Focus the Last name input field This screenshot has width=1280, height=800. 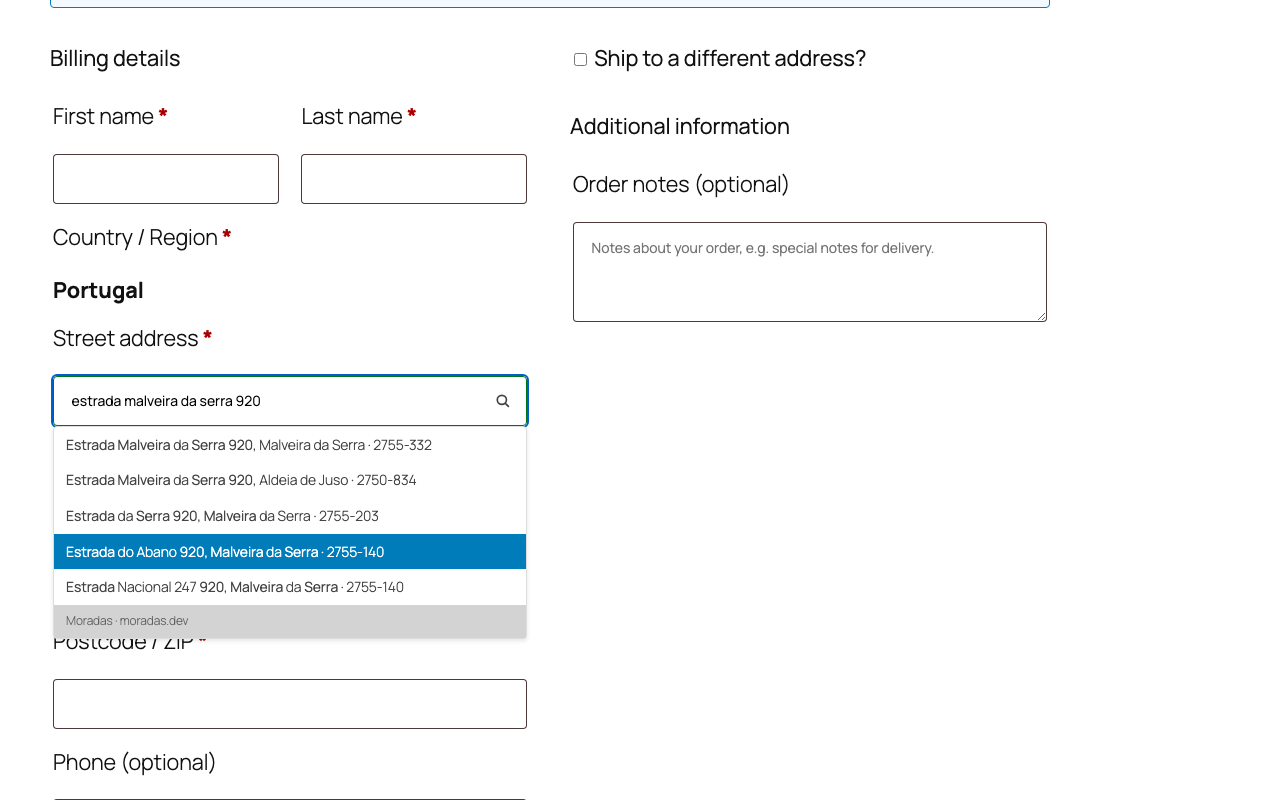tap(414, 179)
